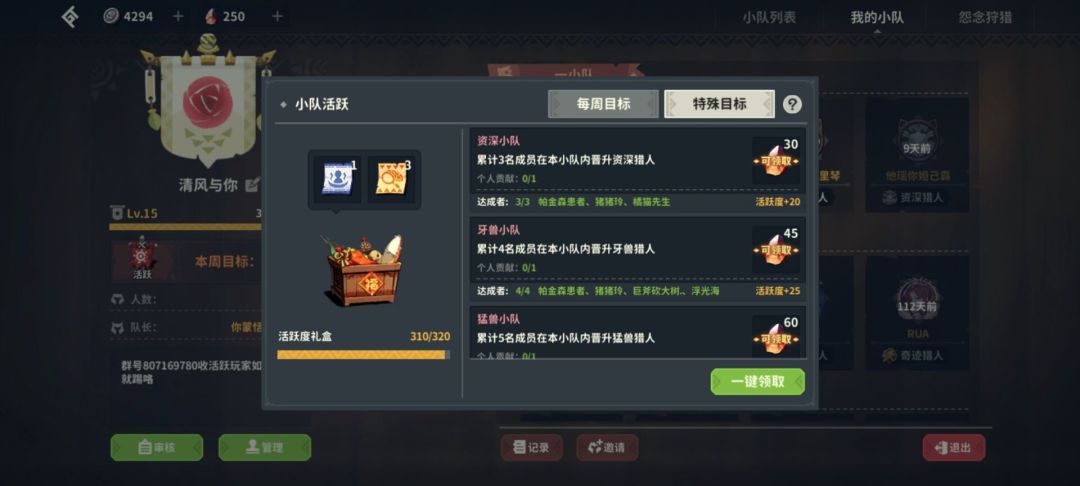Open the 怨念狩猎 tab
Viewport: 1080px width, 486px height.
985,17
